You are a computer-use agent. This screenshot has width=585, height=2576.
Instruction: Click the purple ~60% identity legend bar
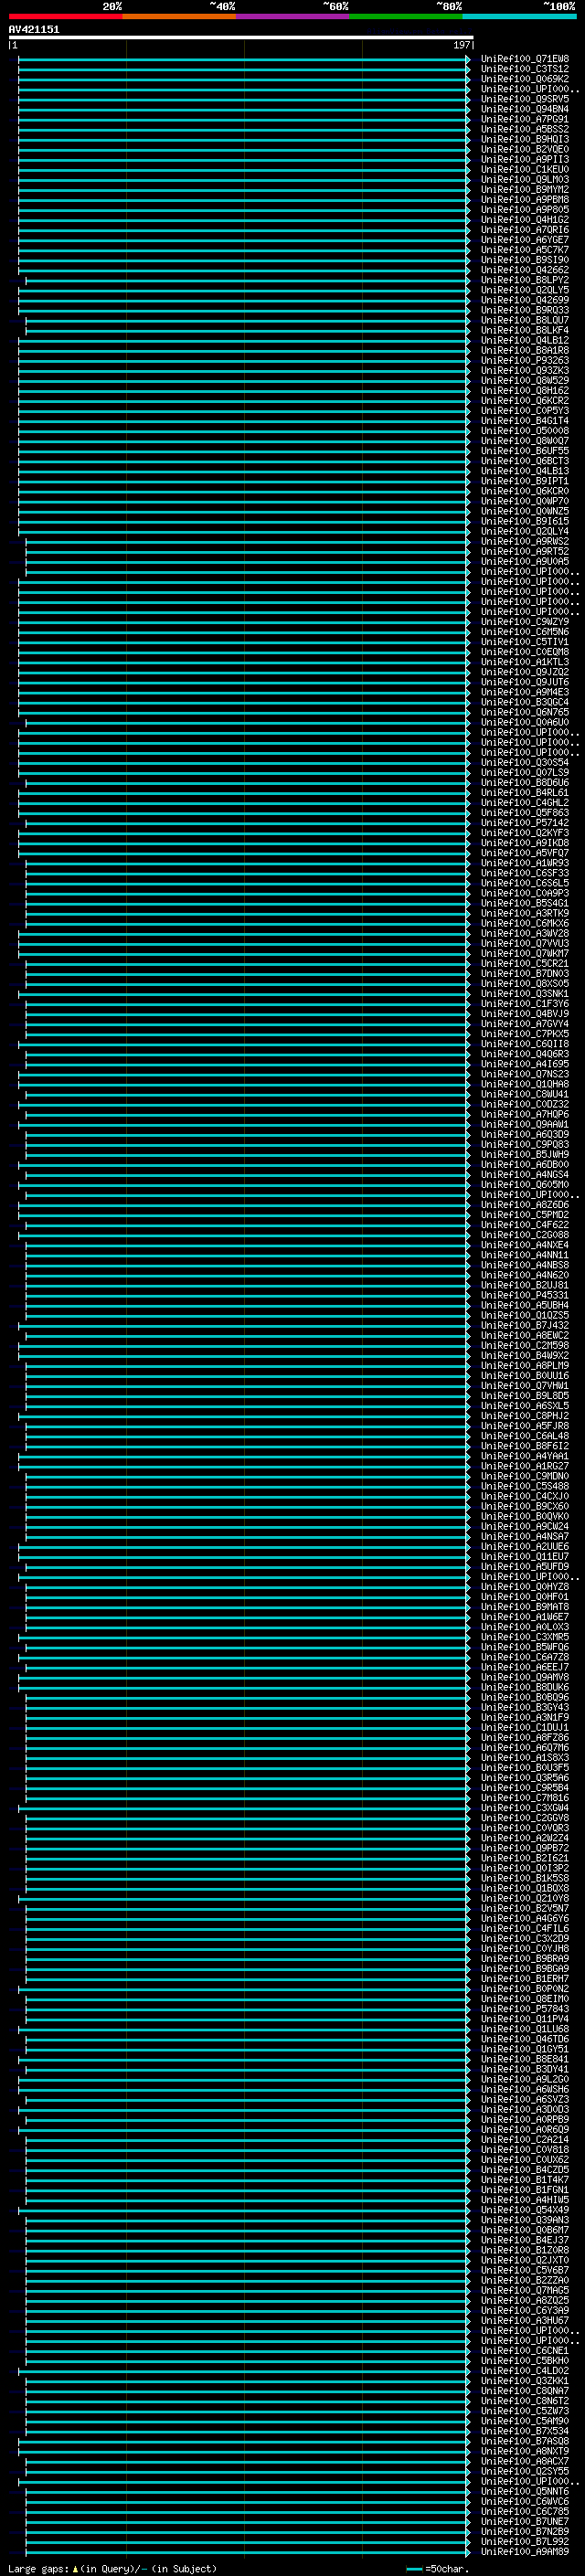(x=293, y=16)
